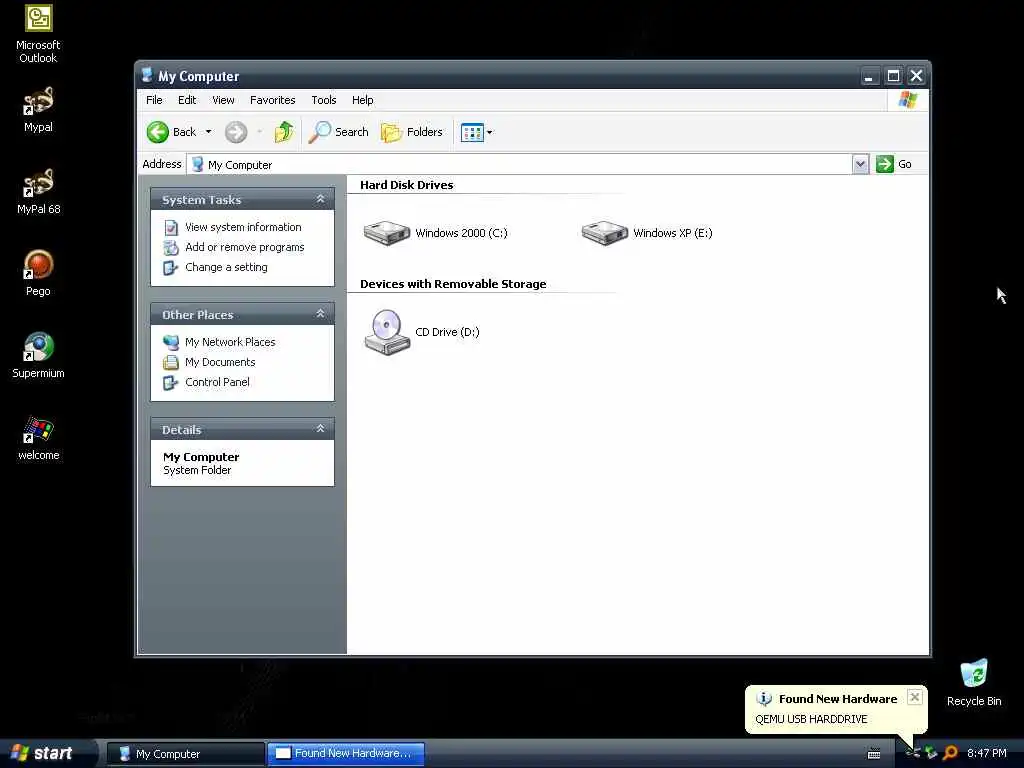The width and height of the screenshot is (1024, 768).
Task: Expand the Address bar dropdown
Action: click(x=860, y=164)
